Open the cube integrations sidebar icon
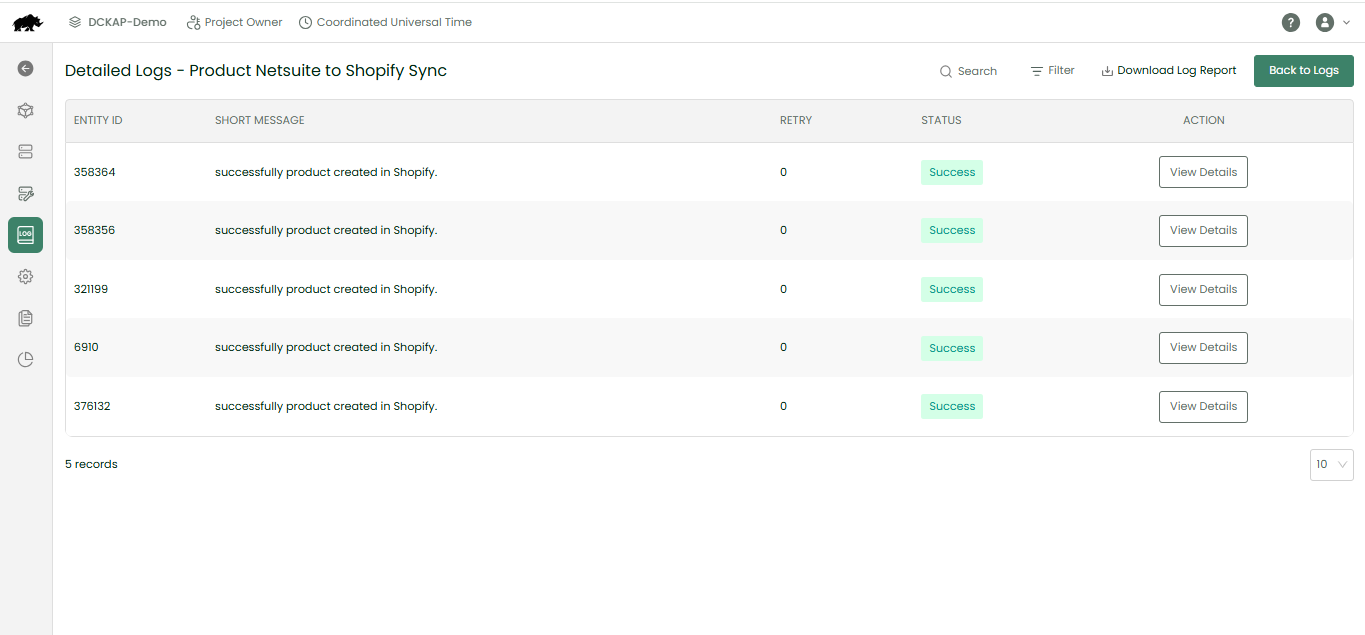Screen dimensions: 1365x635 coord(26,111)
